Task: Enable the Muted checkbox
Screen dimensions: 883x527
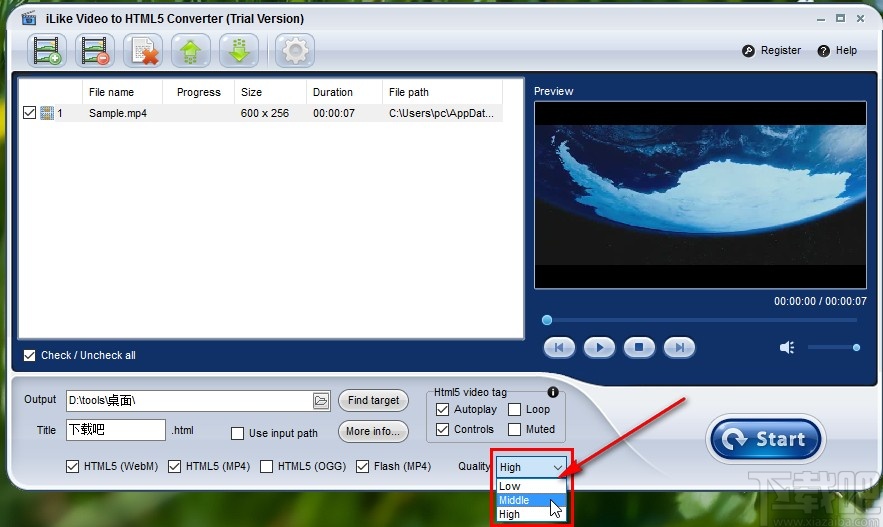Action: [514, 430]
